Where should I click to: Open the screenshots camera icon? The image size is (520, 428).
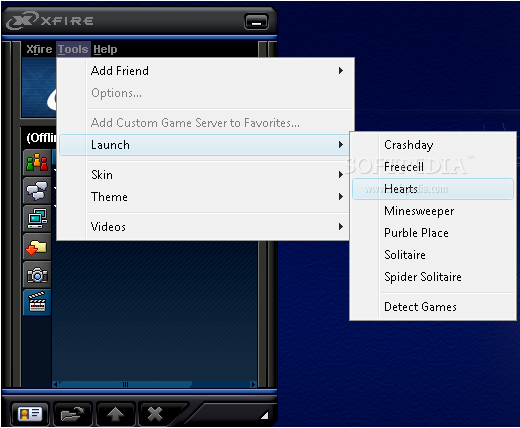point(37,275)
